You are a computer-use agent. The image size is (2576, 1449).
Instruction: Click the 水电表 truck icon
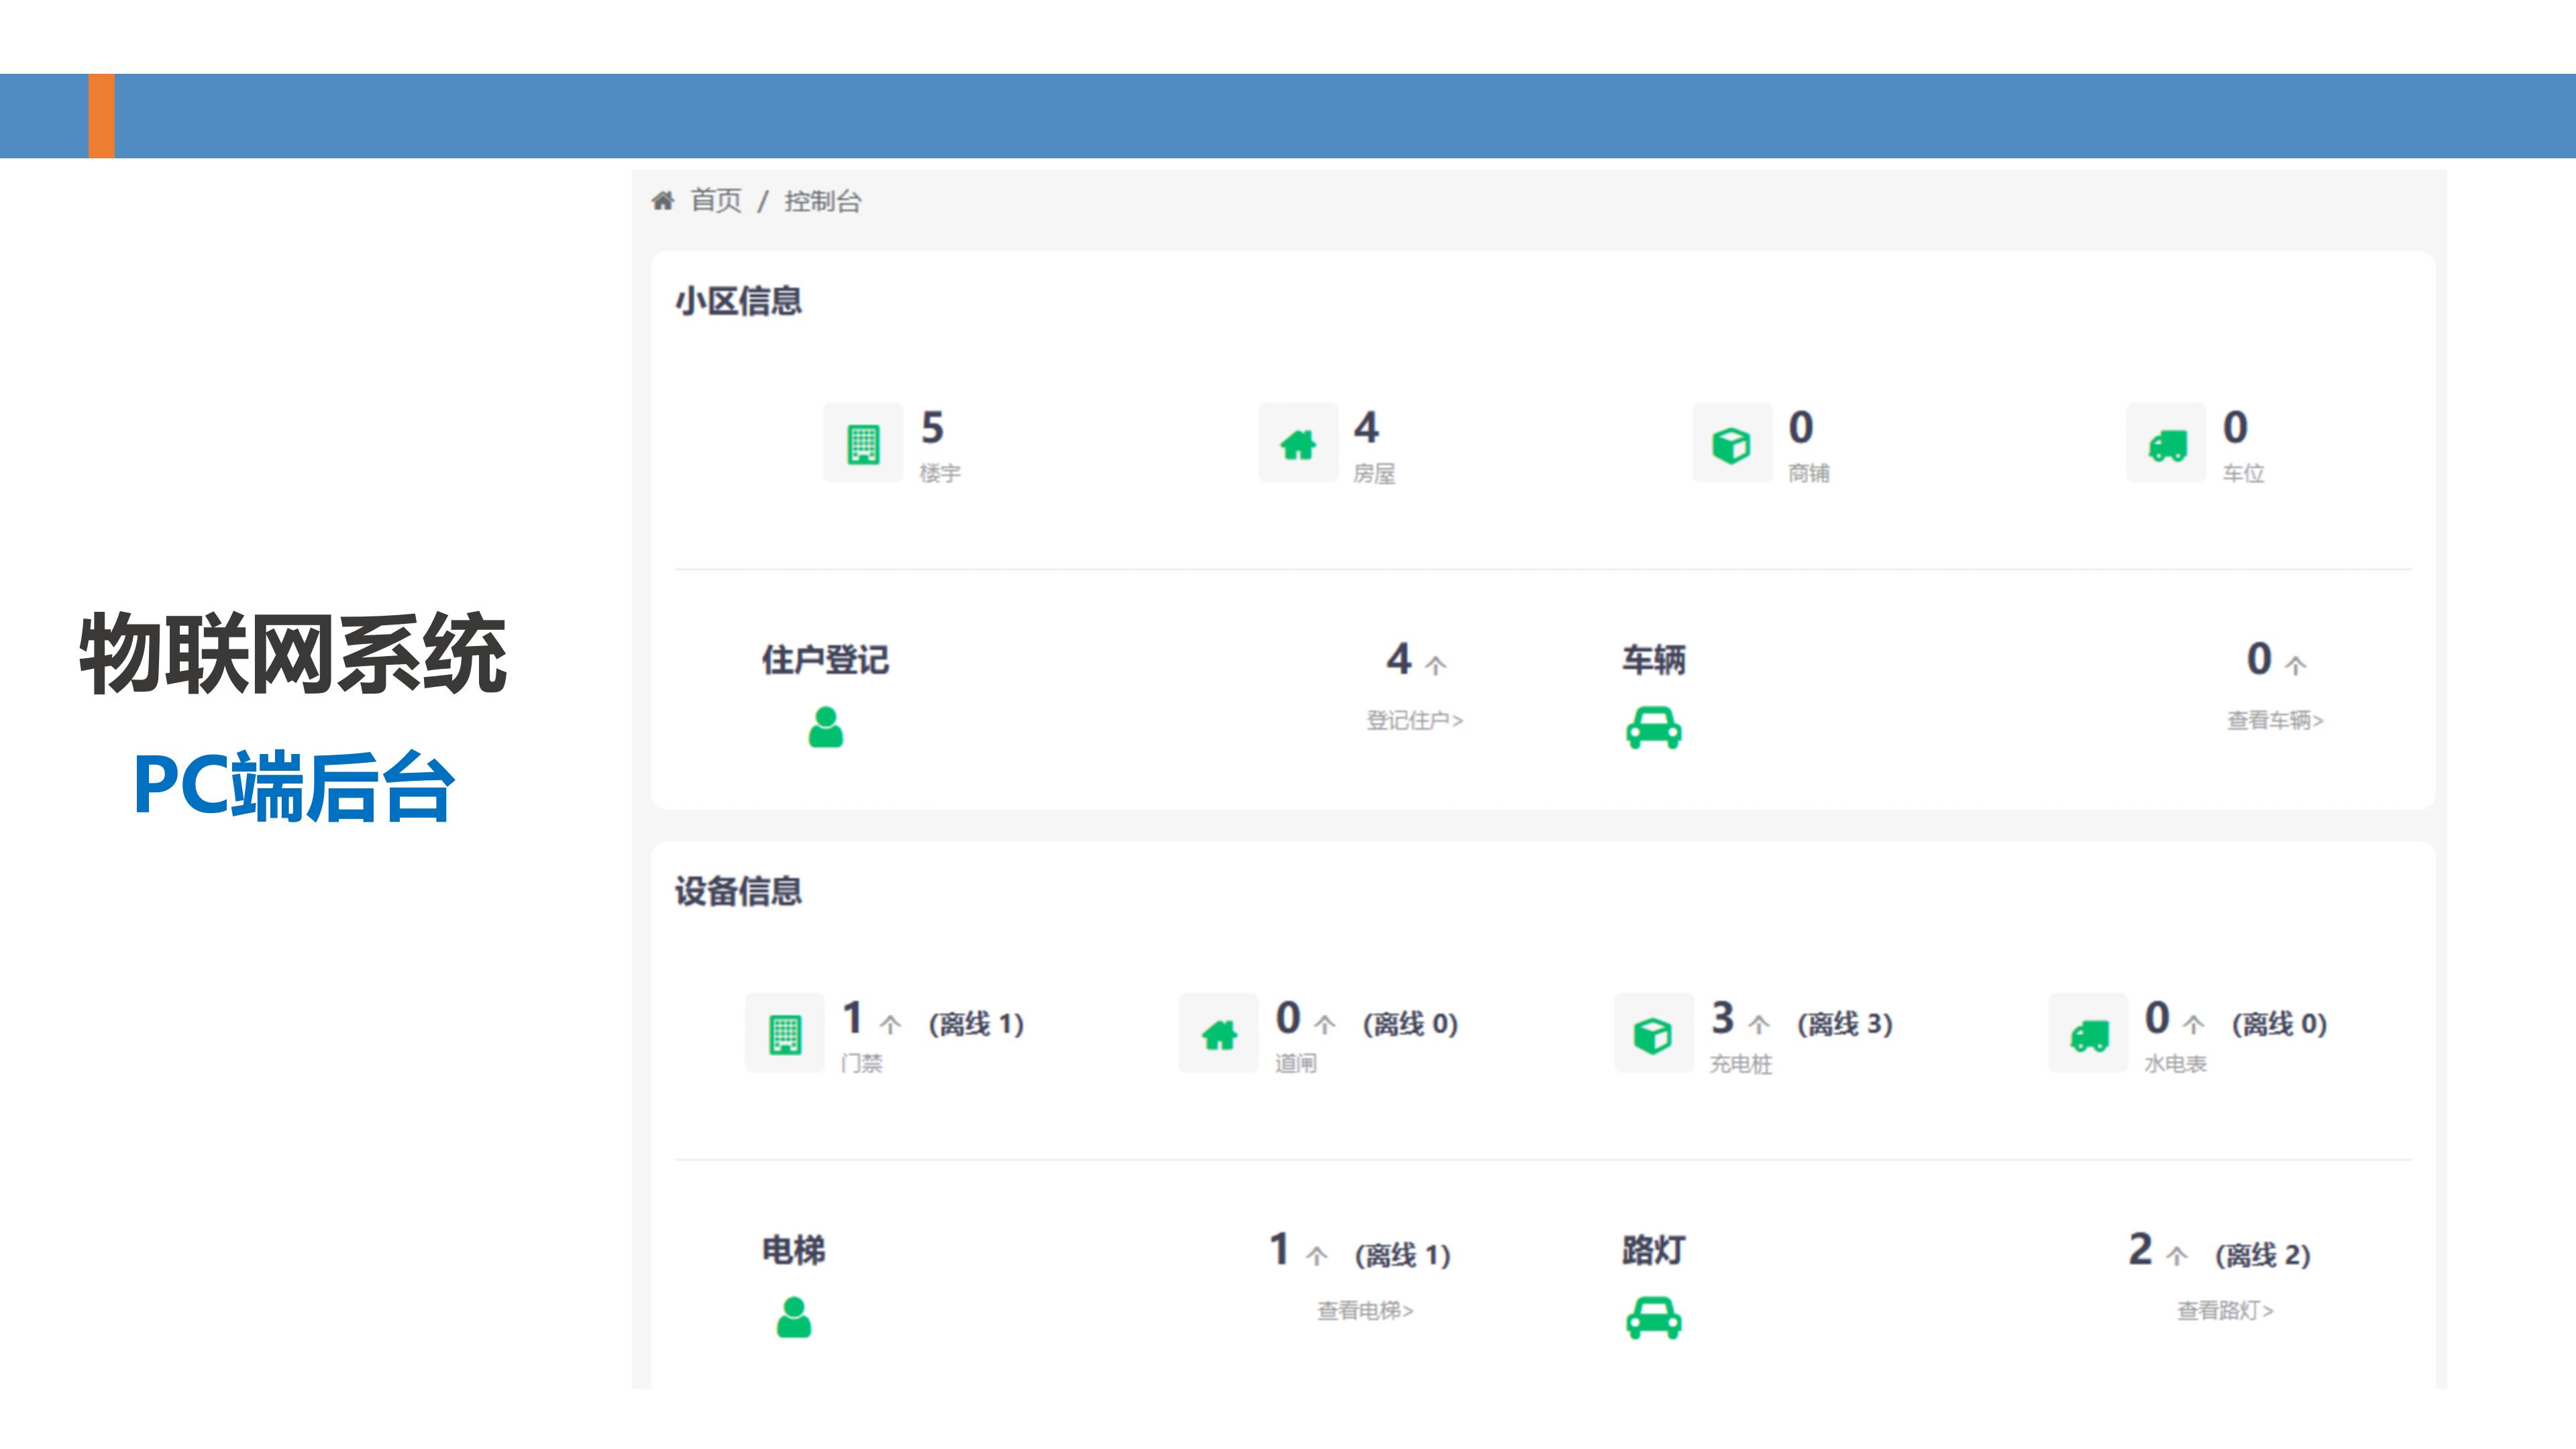pos(2088,1033)
